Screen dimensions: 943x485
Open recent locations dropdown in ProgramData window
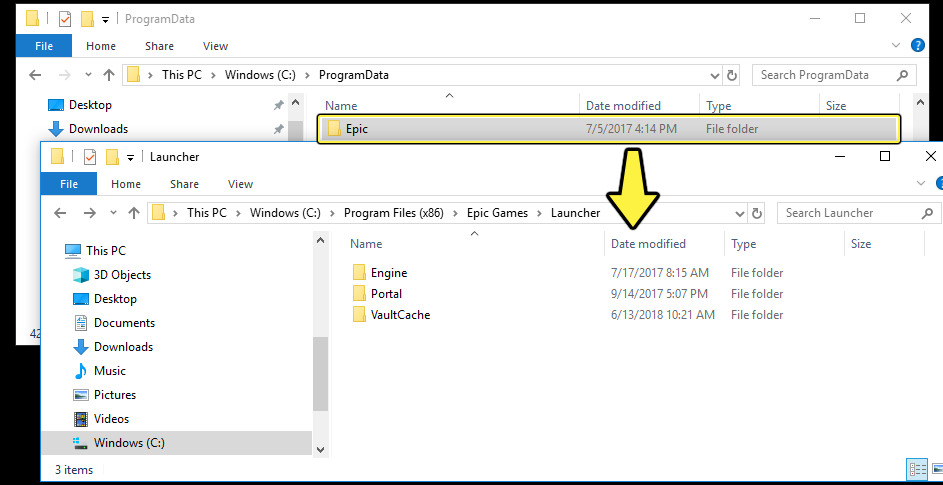click(88, 75)
